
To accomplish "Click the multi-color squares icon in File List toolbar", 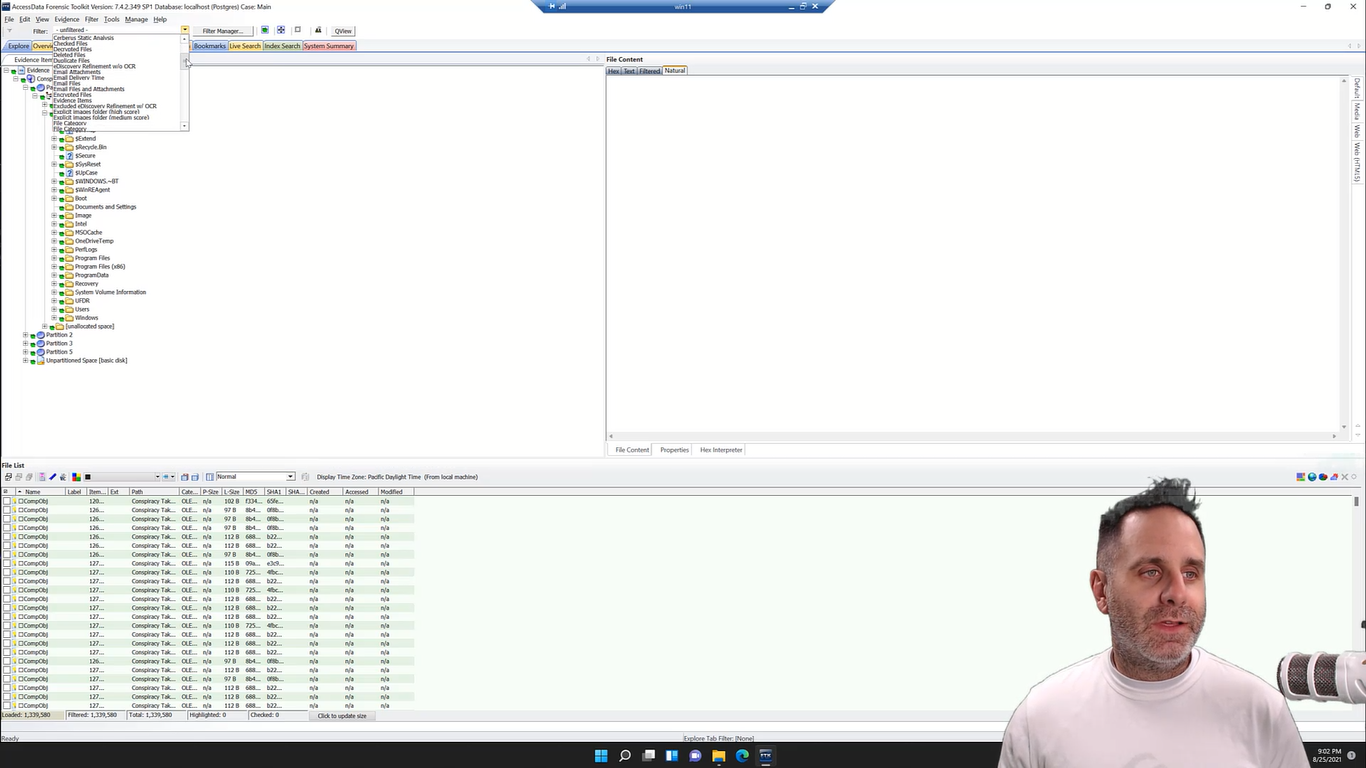I will pyautogui.click(x=76, y=477).
